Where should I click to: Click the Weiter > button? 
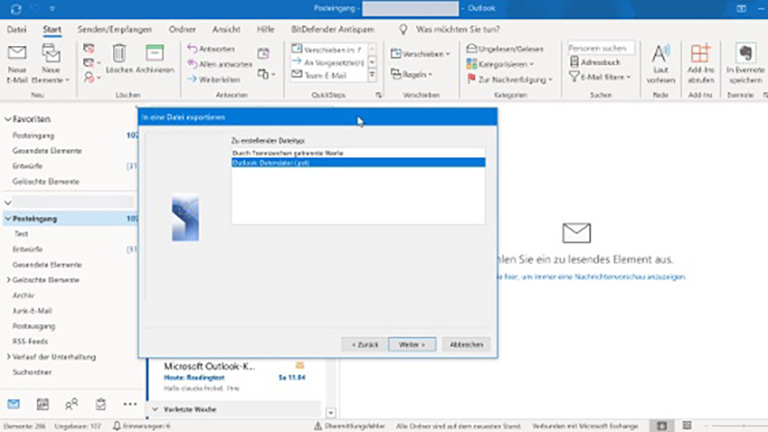pyautogui.click(x=412, y=344)
